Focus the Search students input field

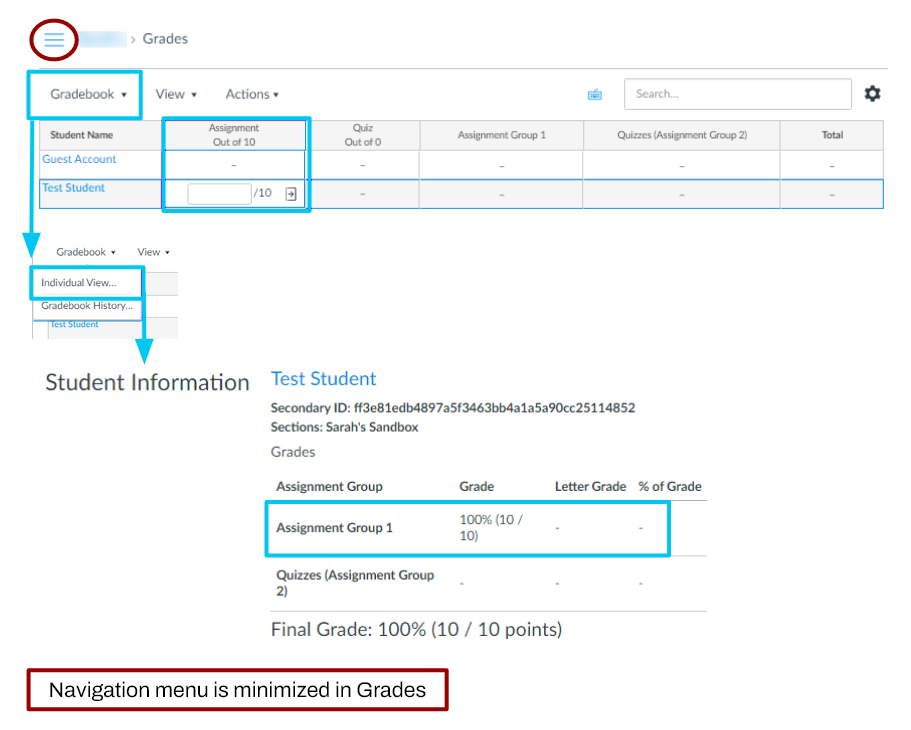click(737, 94)
